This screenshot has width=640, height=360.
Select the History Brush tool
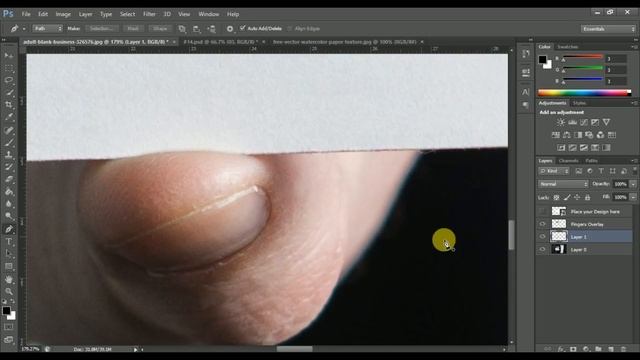click(9, 167)
